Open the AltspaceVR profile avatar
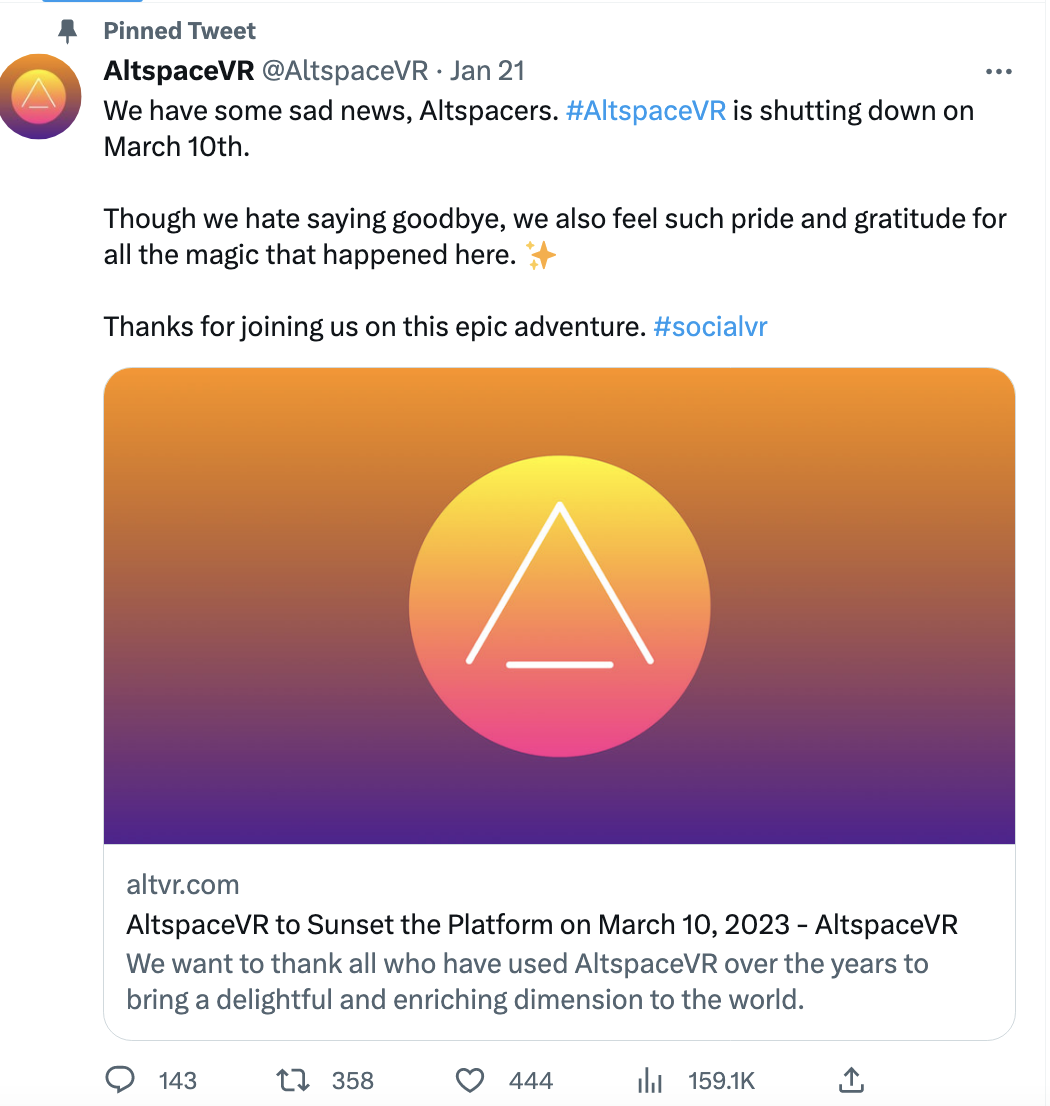The width and height of the screenshot is (1050, 1106). click(39, 96)
